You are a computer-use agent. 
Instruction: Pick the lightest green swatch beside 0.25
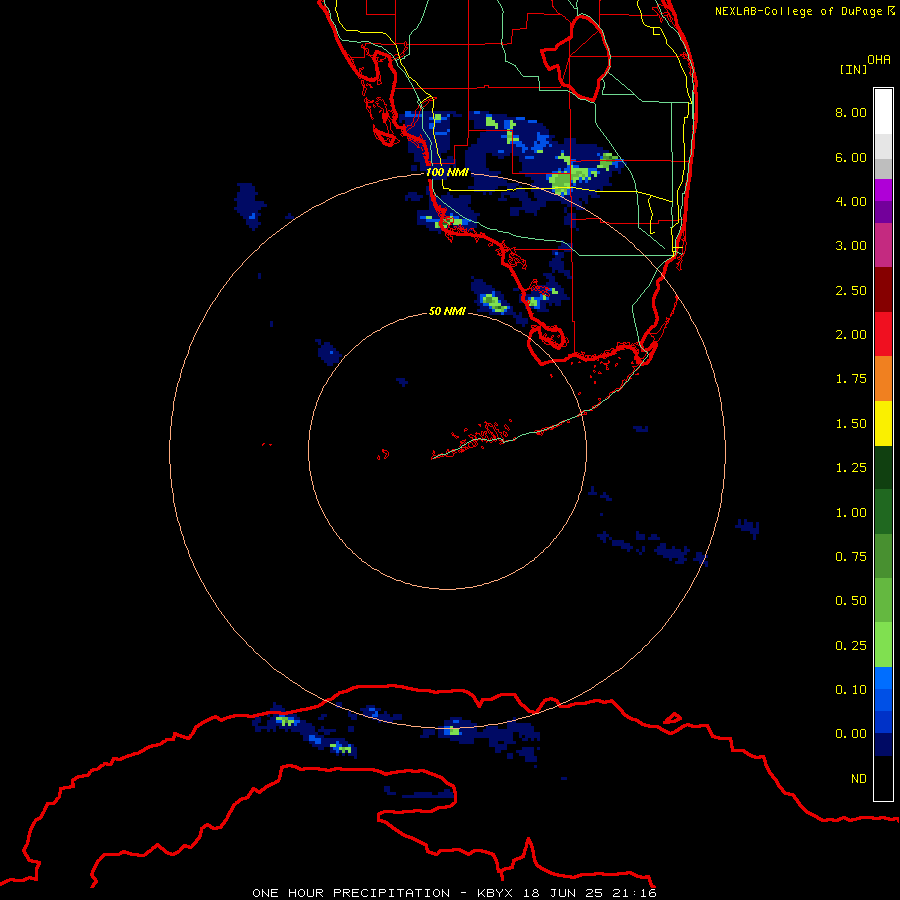pyautogui.click(x=883, y=645)
